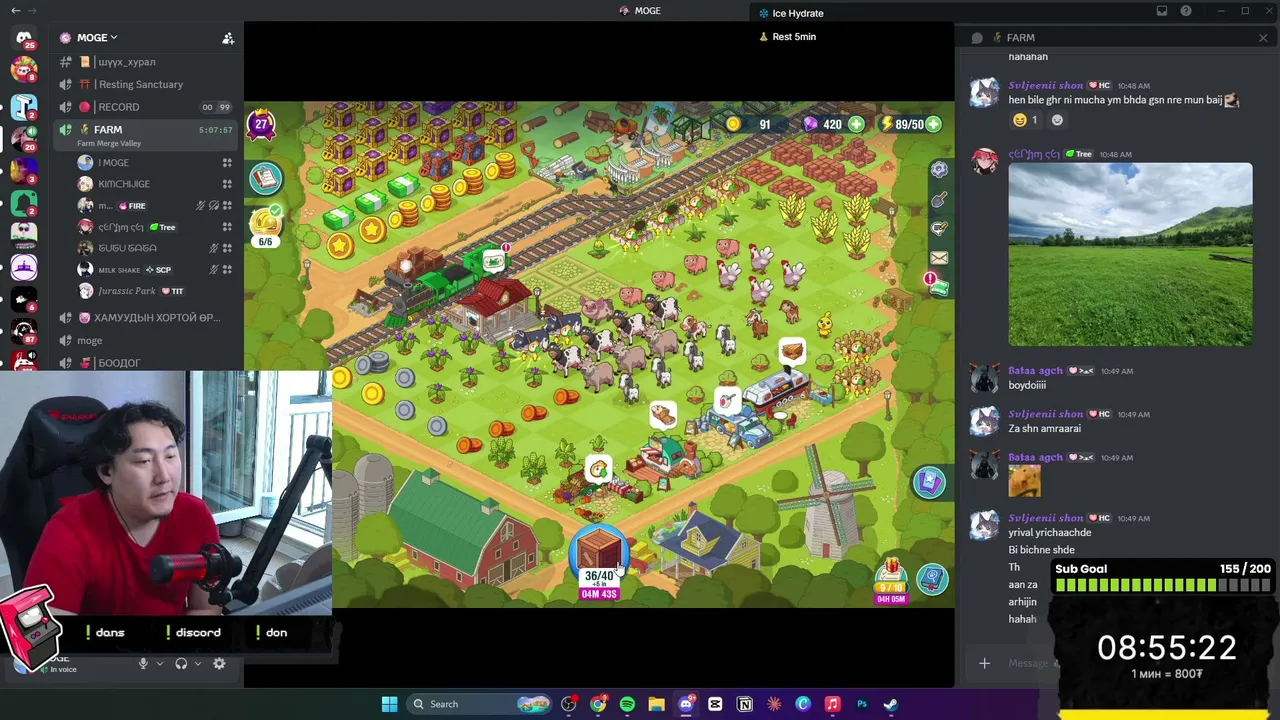Image resolution: width=1280 pixels, height=720 pixels.
Task: Add the laughing emoji reaction
Action: (1026, 120)
